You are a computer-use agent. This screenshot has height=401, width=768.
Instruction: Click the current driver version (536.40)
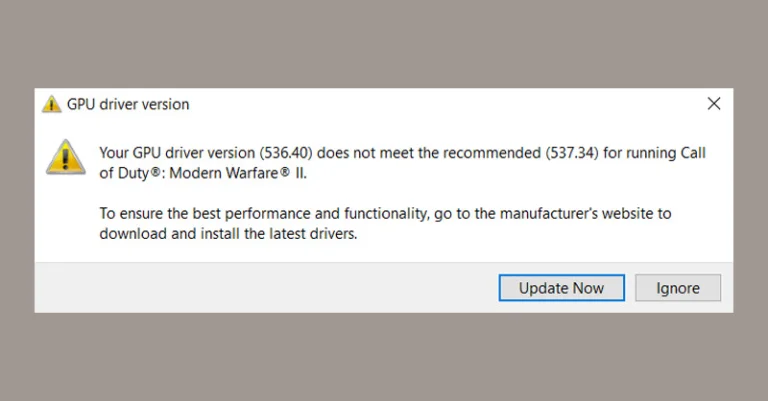pos(285,153)
